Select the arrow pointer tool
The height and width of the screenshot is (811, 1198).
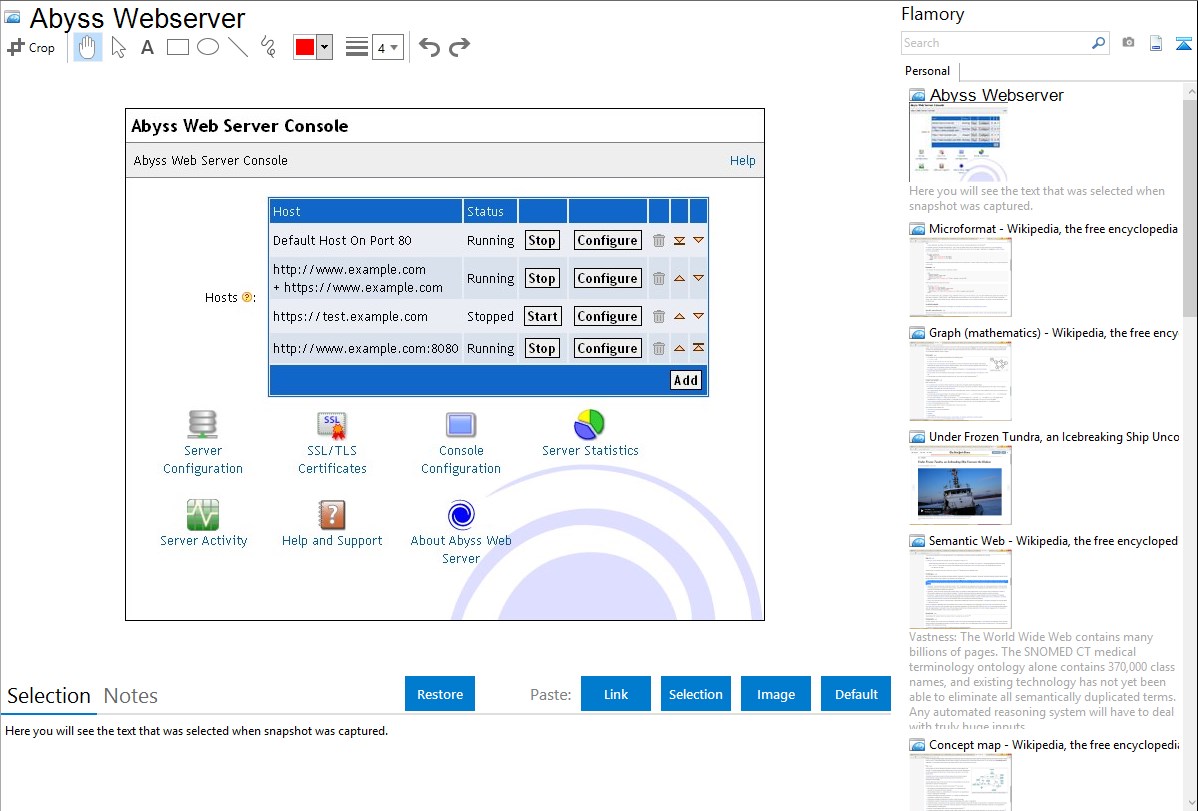[118, 47]
